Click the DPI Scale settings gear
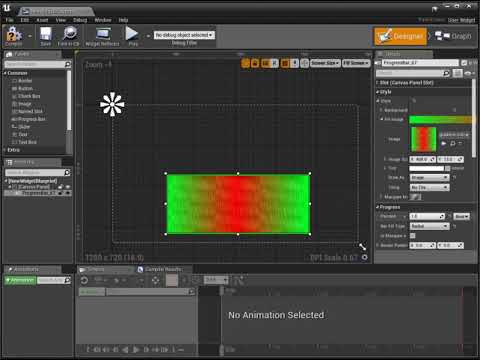This screenshot has width=480, height=360. (x=365, y=257)
